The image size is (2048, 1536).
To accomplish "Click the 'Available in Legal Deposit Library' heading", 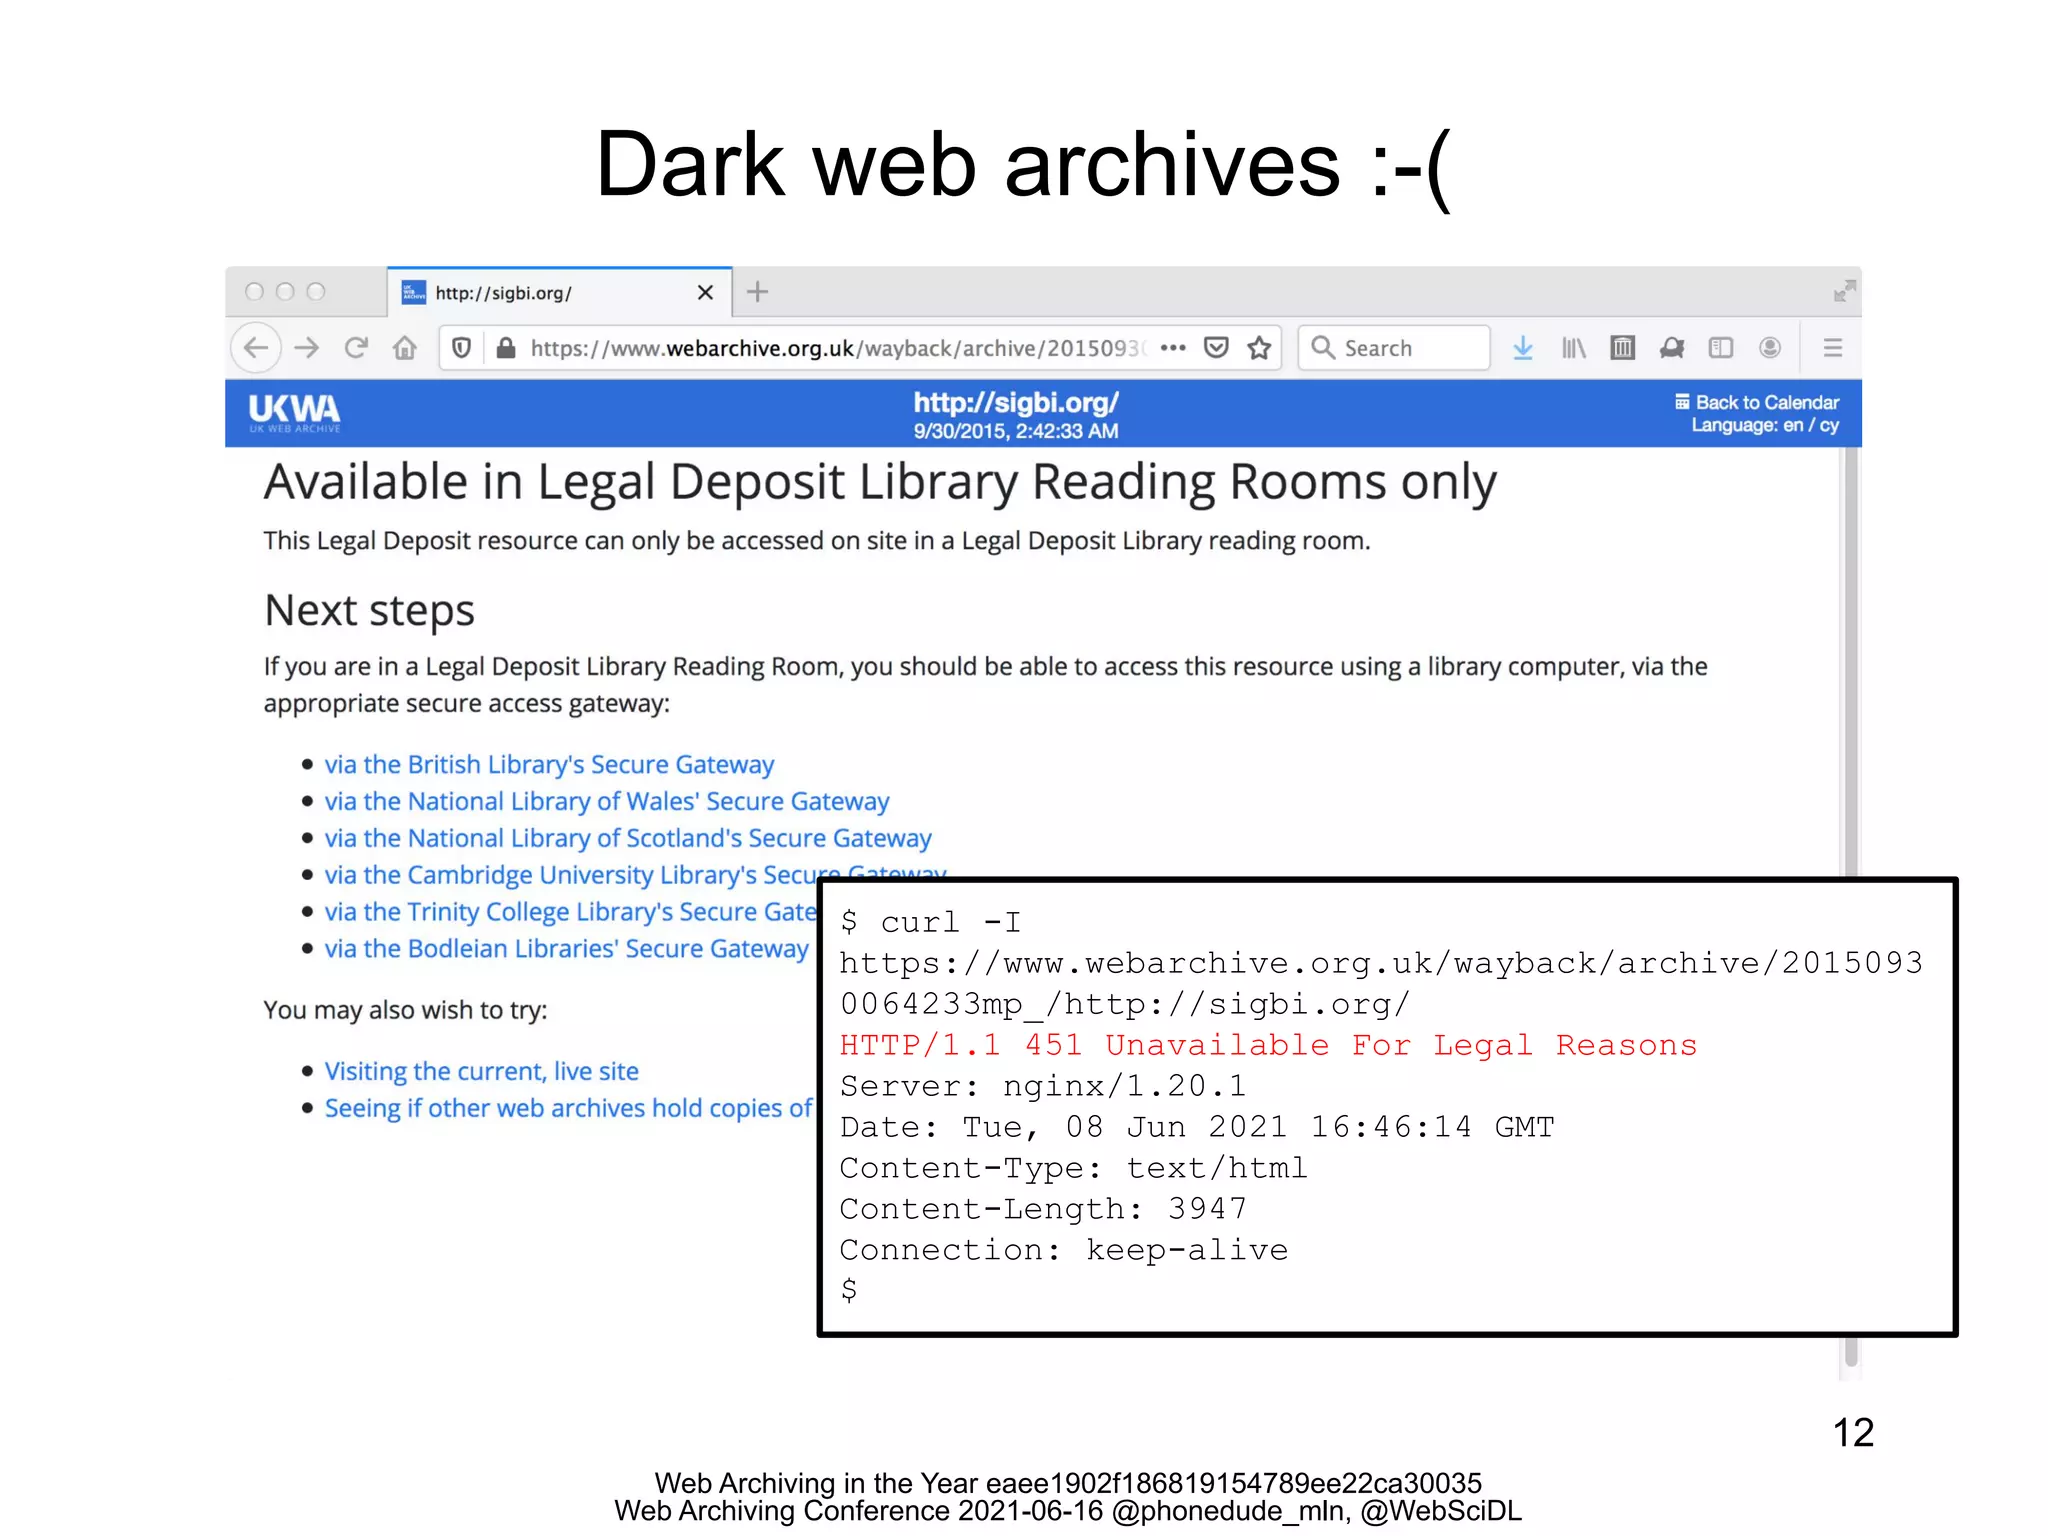I will click(881, 483).
